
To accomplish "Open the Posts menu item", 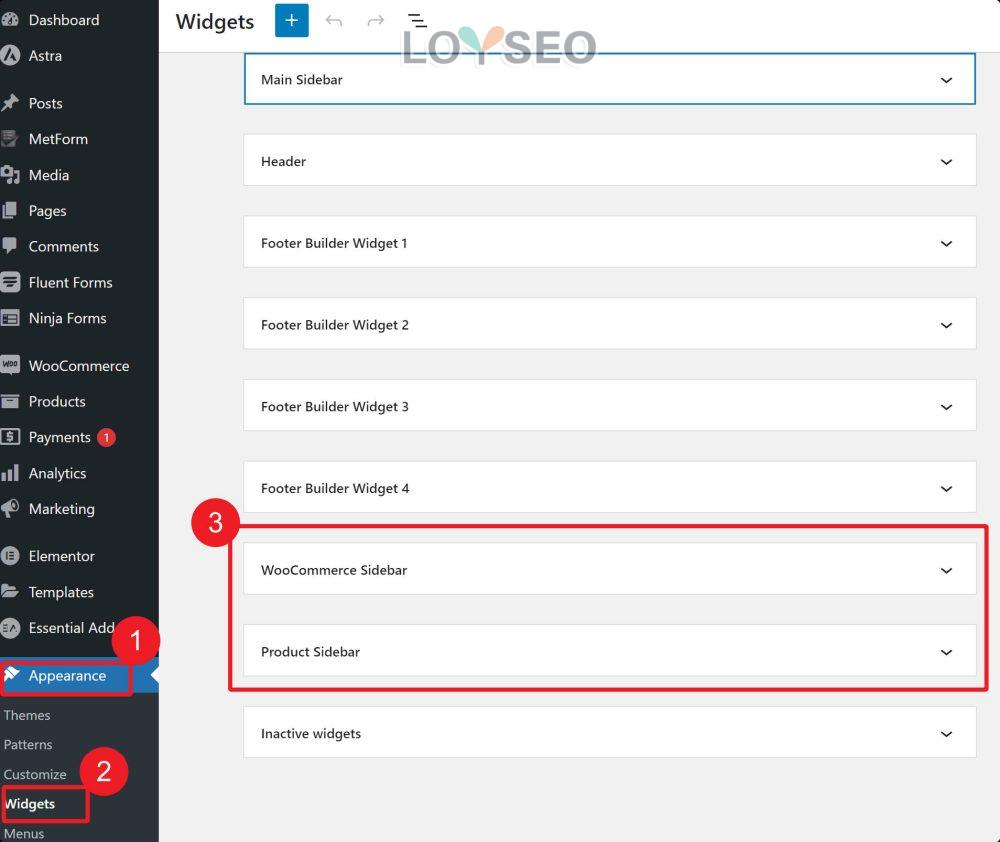I will tap(45, 103).
